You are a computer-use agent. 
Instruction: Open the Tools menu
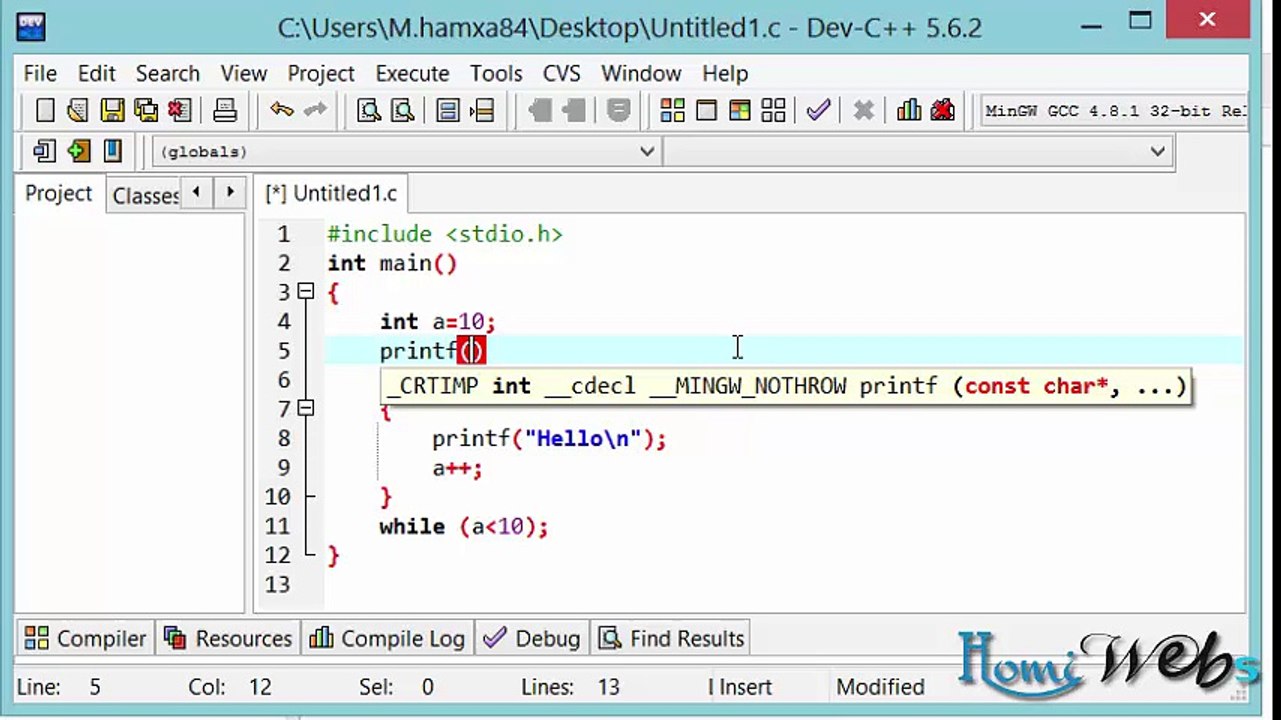(496, 74)
